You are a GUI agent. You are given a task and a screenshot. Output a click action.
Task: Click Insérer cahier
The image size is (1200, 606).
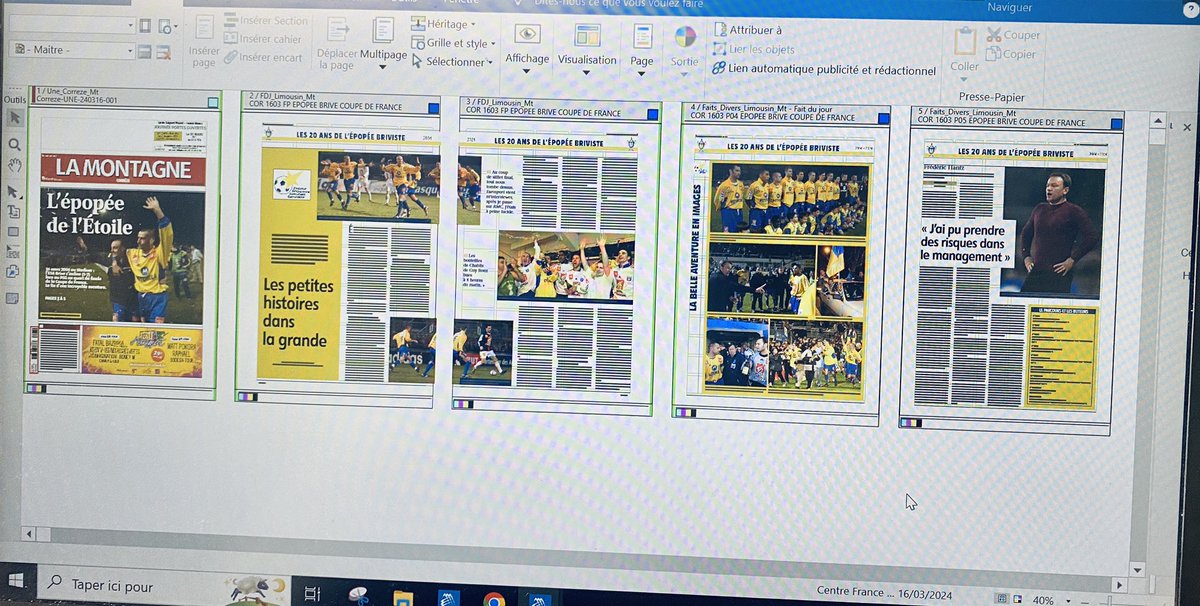click(262, 39)
